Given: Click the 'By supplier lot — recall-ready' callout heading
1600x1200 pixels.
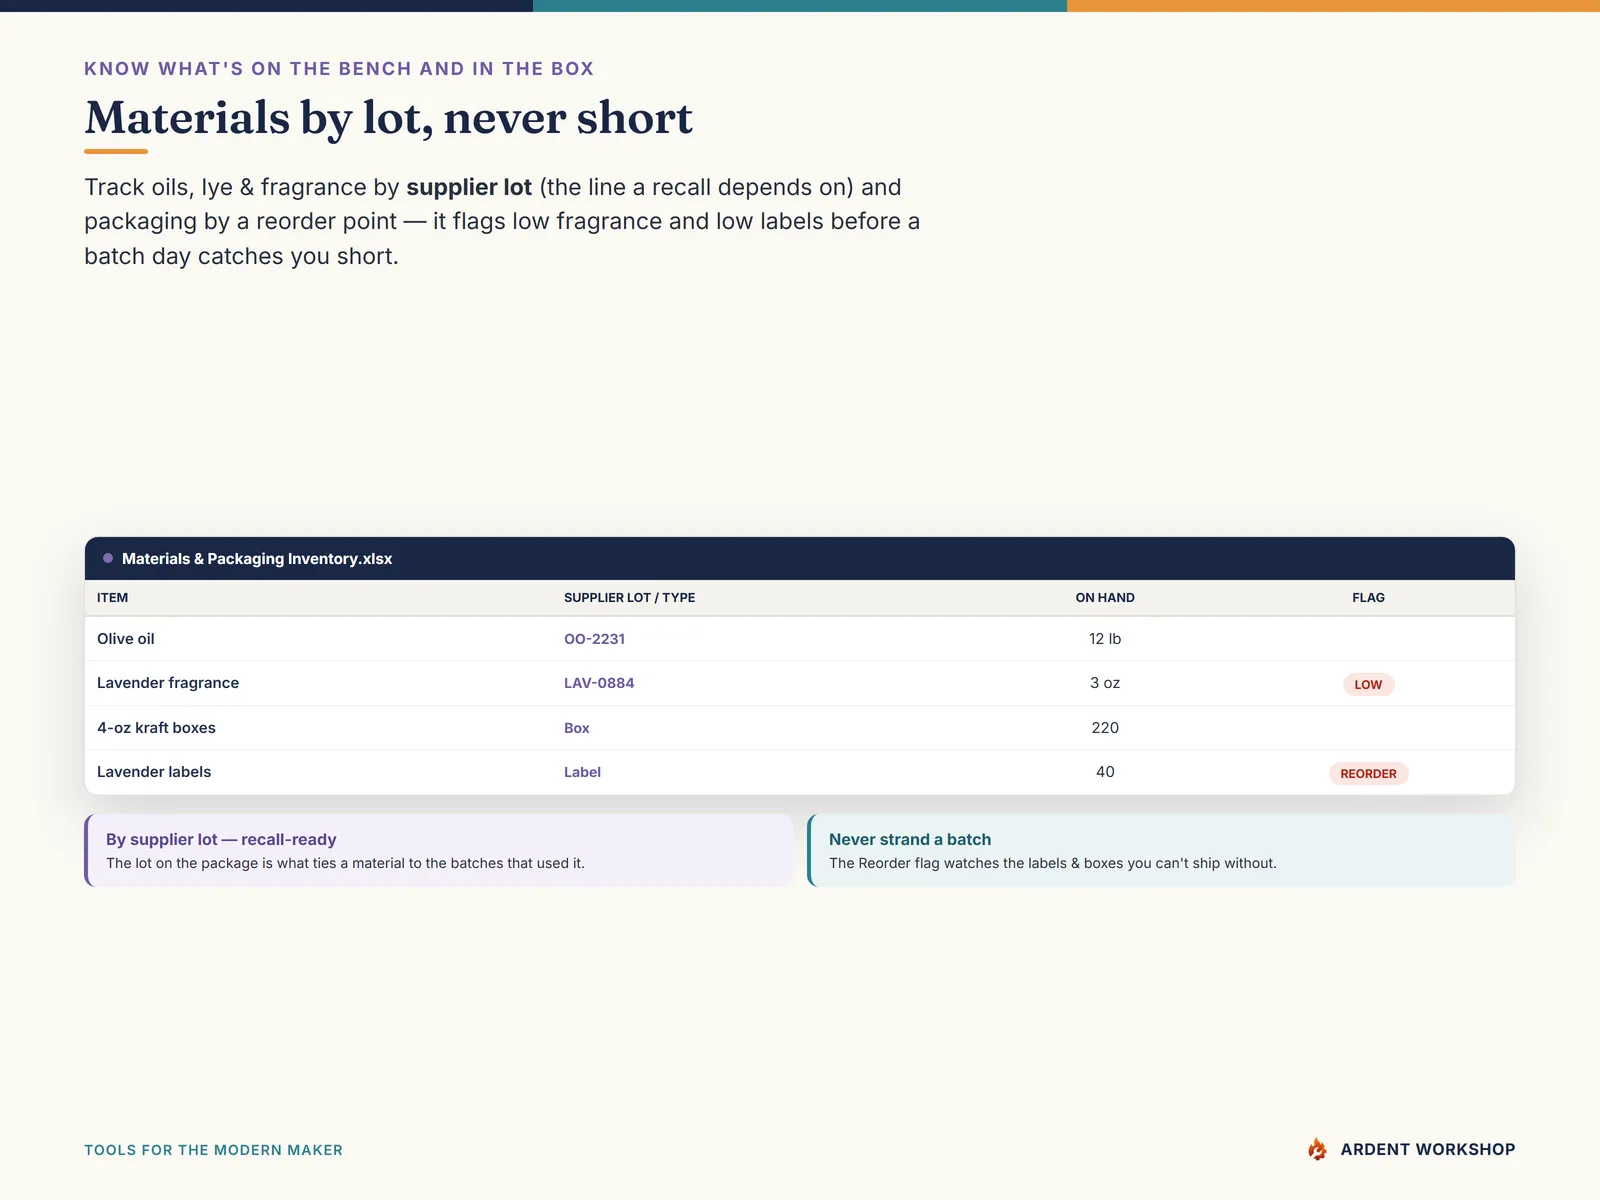Looking at the screenshot, I should [x=221, y=840].
